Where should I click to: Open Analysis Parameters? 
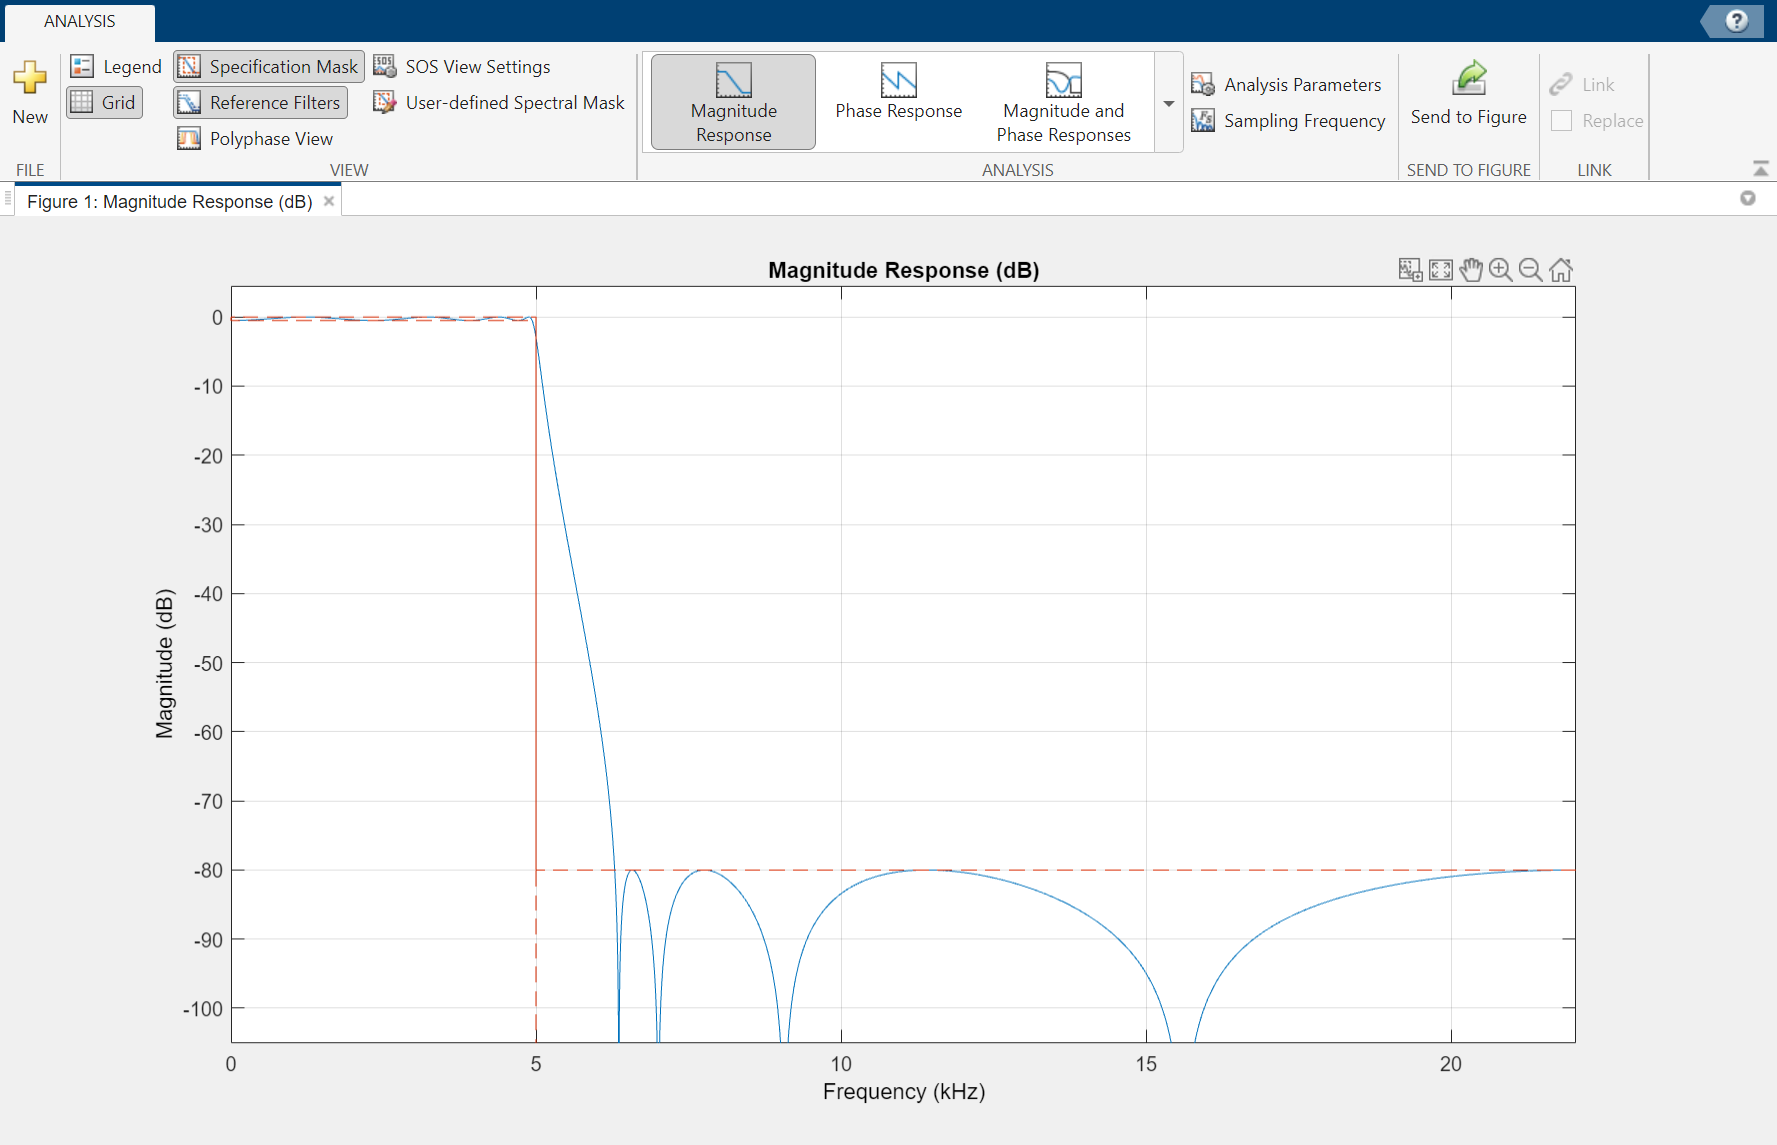point(1286,85)
